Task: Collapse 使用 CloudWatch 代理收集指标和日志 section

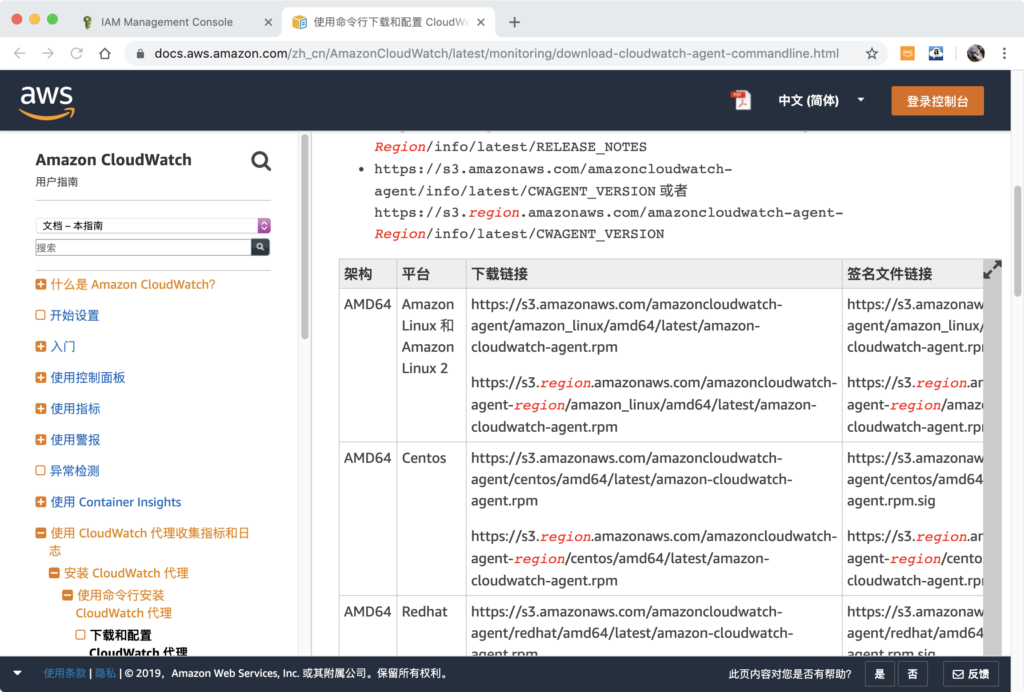Action: tap(40, 533)
